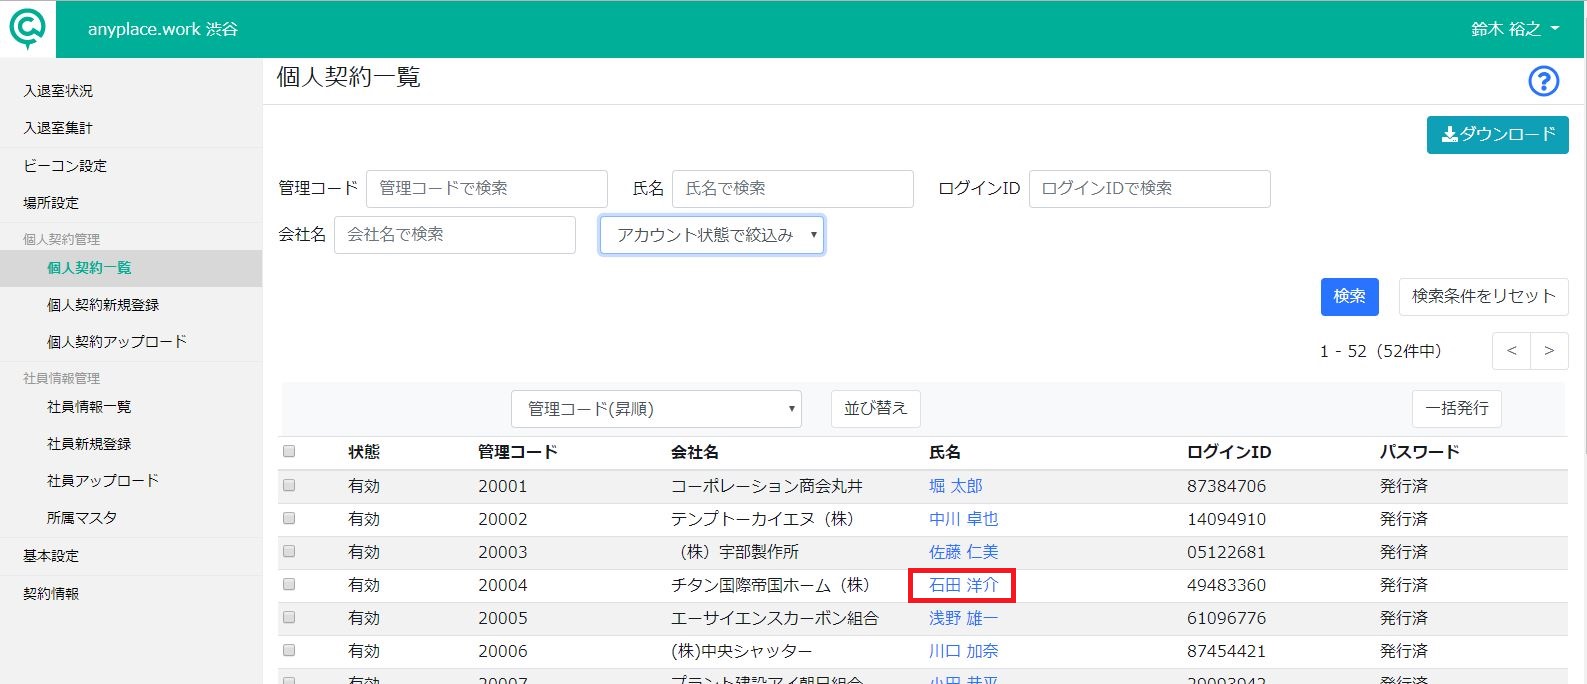Screen dimensions: 1587x684
Task: Click the ダウンロード download button
Action: 1497,134
